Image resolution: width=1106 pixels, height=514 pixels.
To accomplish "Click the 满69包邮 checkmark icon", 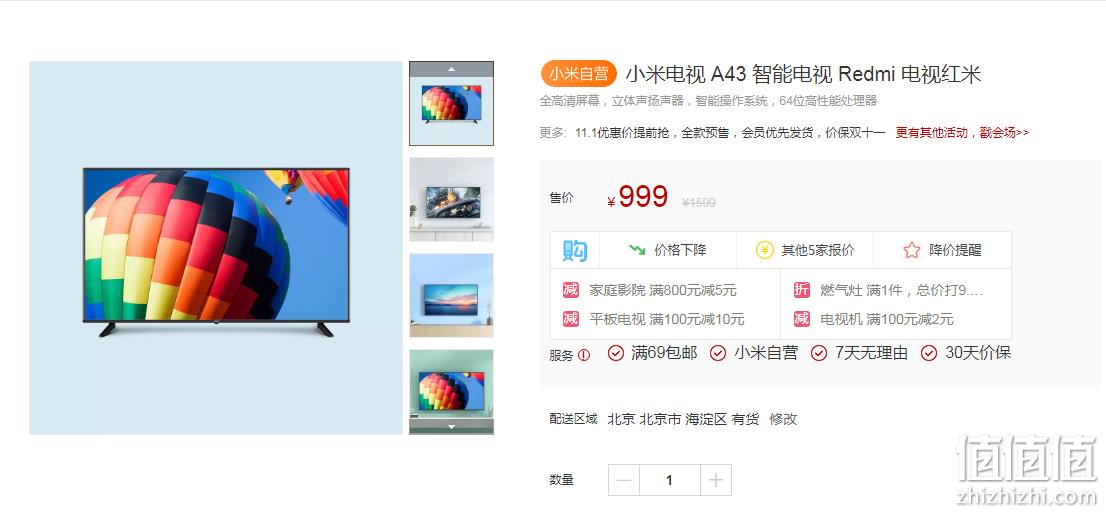I will point(616,353).
